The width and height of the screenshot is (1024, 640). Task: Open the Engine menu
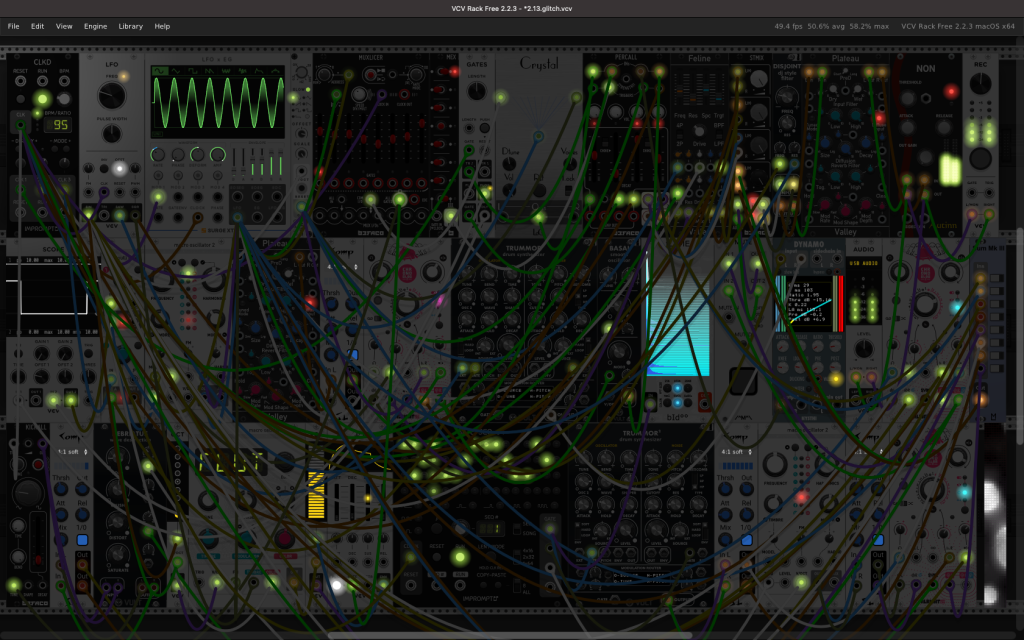(x=95, y=26)
